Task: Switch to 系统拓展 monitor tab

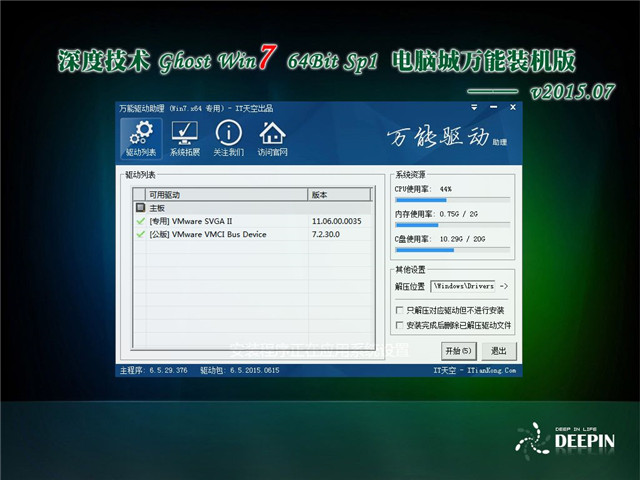Action: tap(185, 138)
